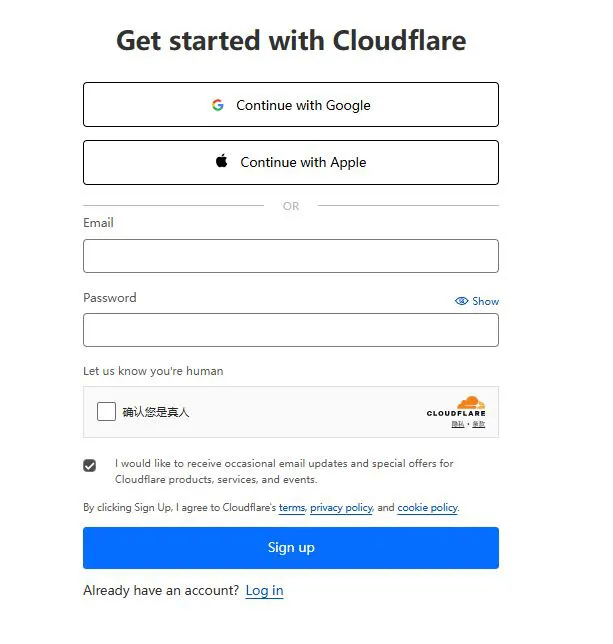
Task: Open the privacy policy link
Action: coord(341,508)
